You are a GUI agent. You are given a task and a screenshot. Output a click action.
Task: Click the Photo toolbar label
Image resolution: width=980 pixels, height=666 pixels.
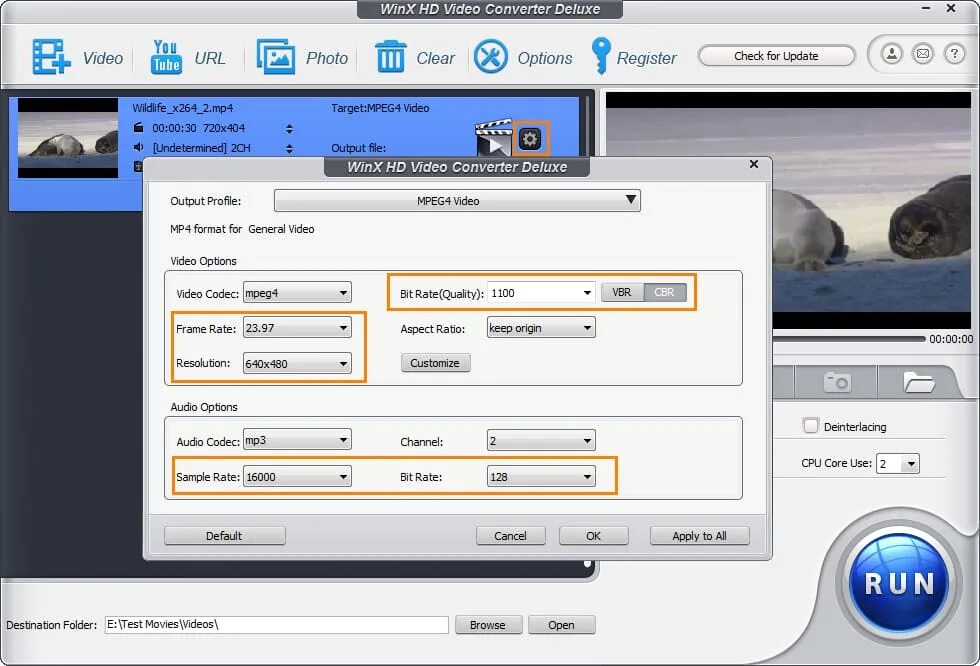[x=326, y=58]
